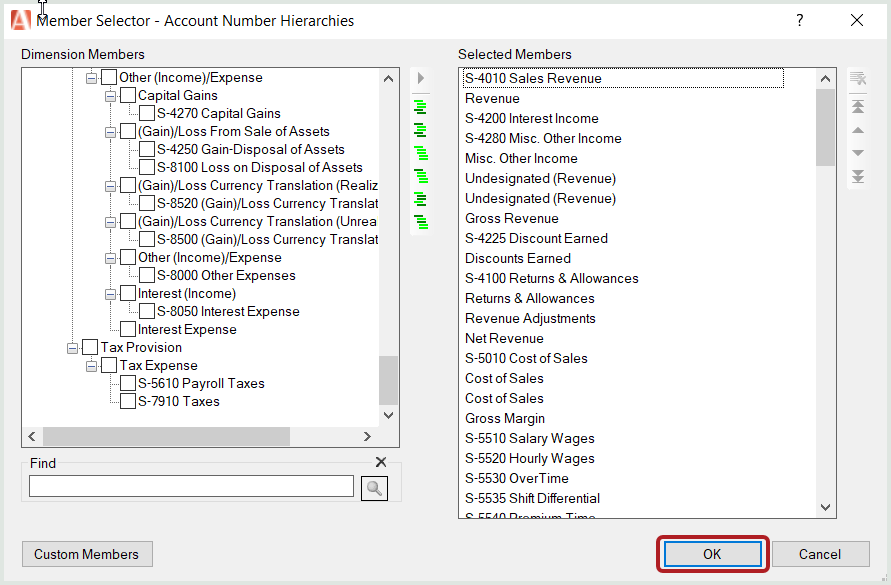The height and width of the screenshot is (585, 891).
Task: Check the S-8000 Other Expenses box
Action: click(147, 275)
